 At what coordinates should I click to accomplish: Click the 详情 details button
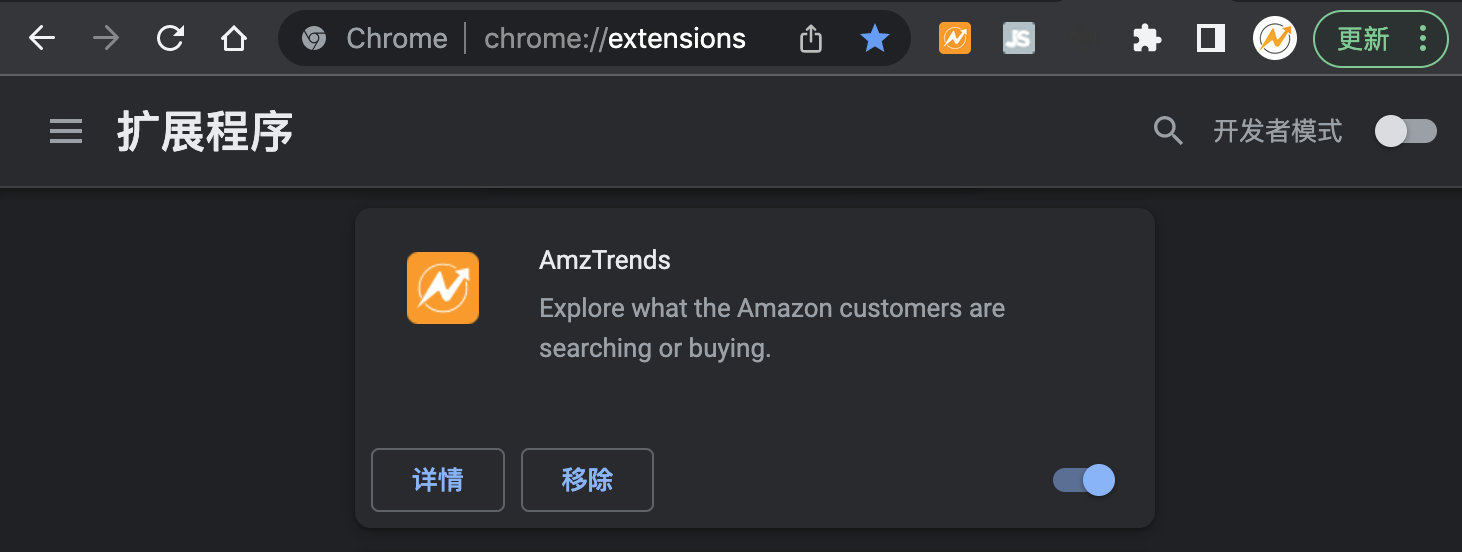(x=438, y=480)
